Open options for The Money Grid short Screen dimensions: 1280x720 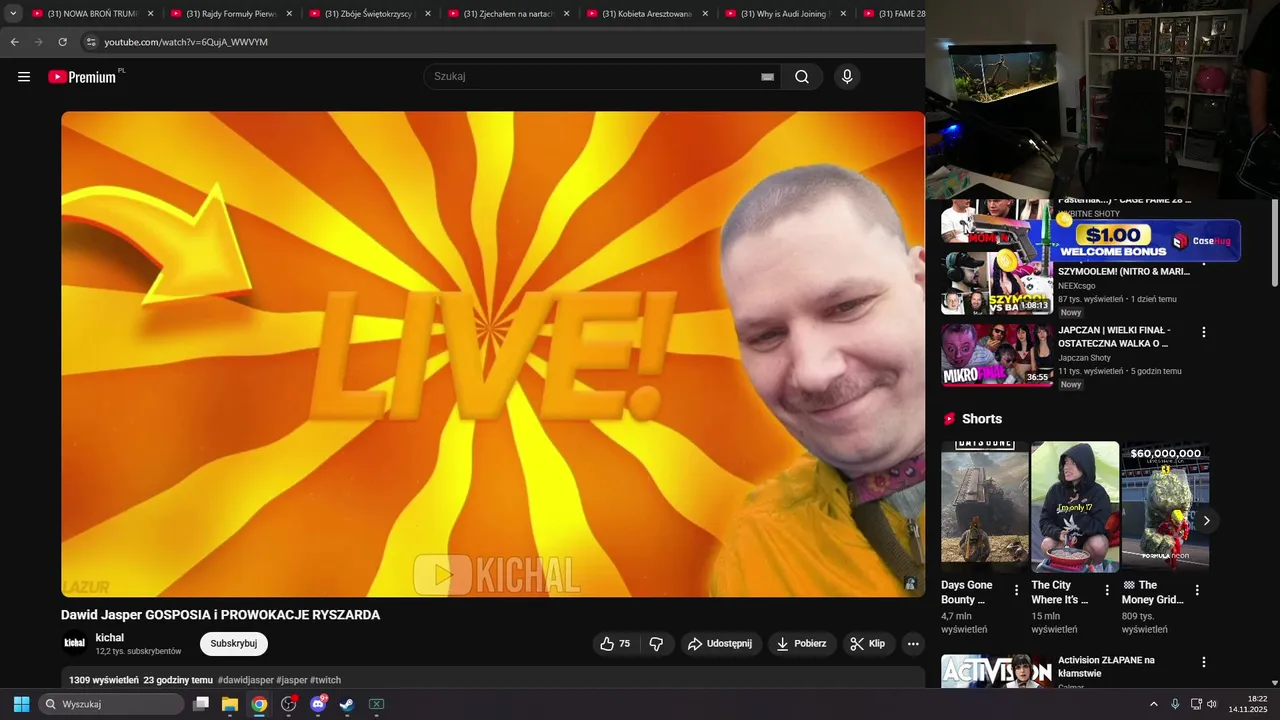tap(1197, 590)
